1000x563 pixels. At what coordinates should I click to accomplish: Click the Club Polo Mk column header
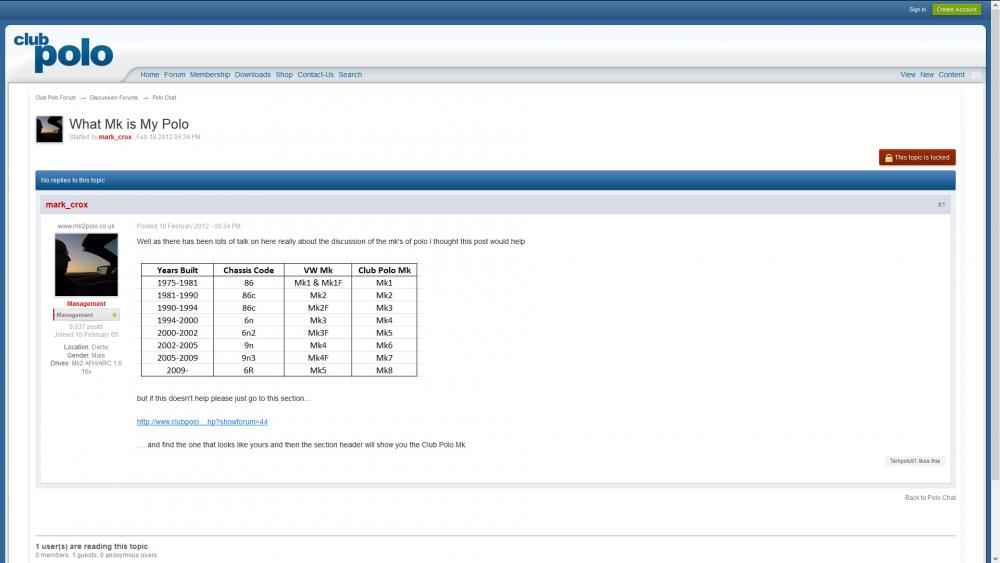click(x=384, y=270)
